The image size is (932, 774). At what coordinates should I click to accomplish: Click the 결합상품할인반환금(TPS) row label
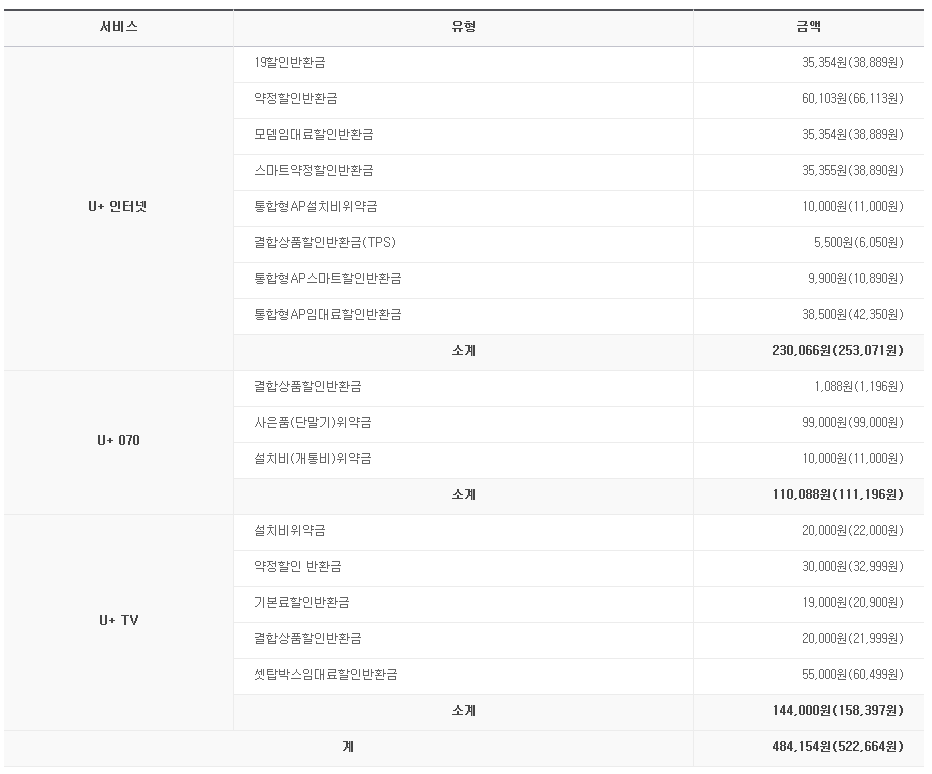click(x=325, y=243)
